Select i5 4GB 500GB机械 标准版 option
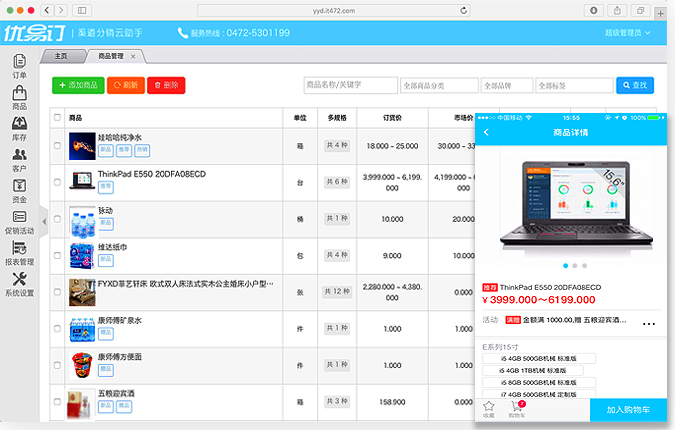The image size is (675, 430). pyautogui.click(x=539, y=358)
